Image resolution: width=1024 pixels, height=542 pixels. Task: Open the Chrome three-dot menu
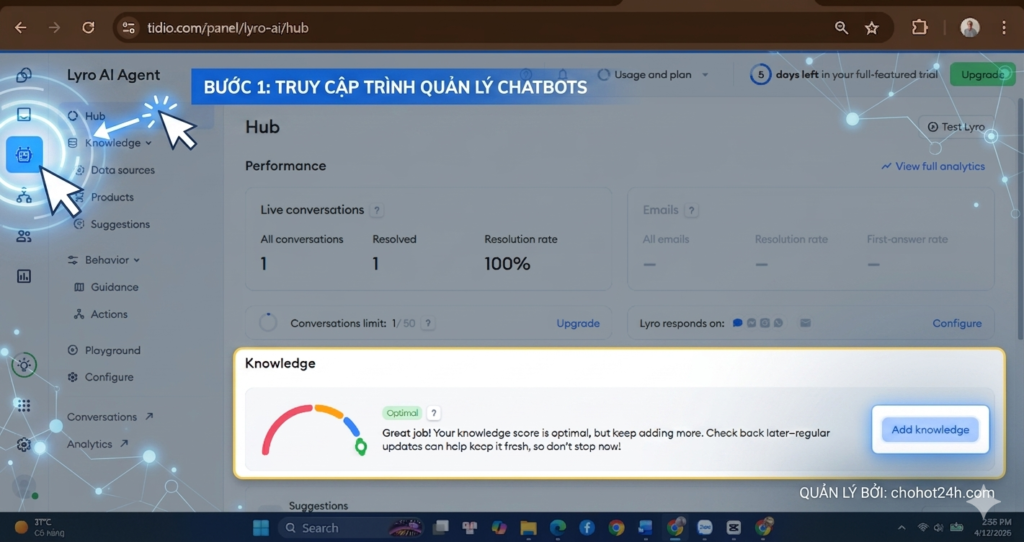pos(1004,27)
